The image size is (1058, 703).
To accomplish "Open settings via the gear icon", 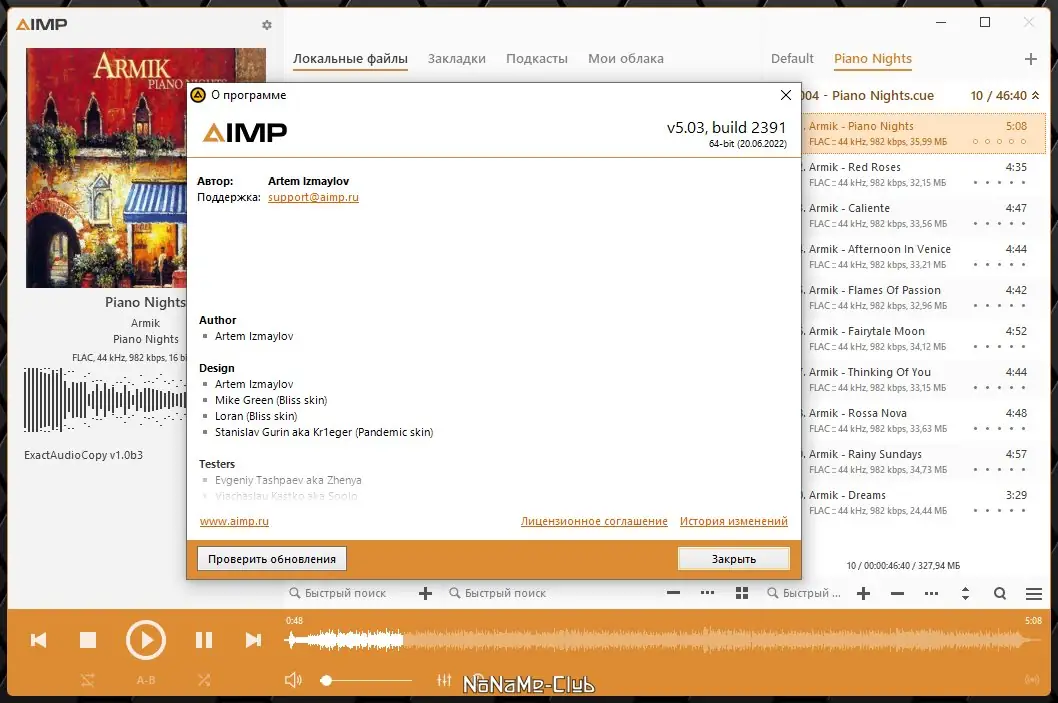I will point(267,25).
